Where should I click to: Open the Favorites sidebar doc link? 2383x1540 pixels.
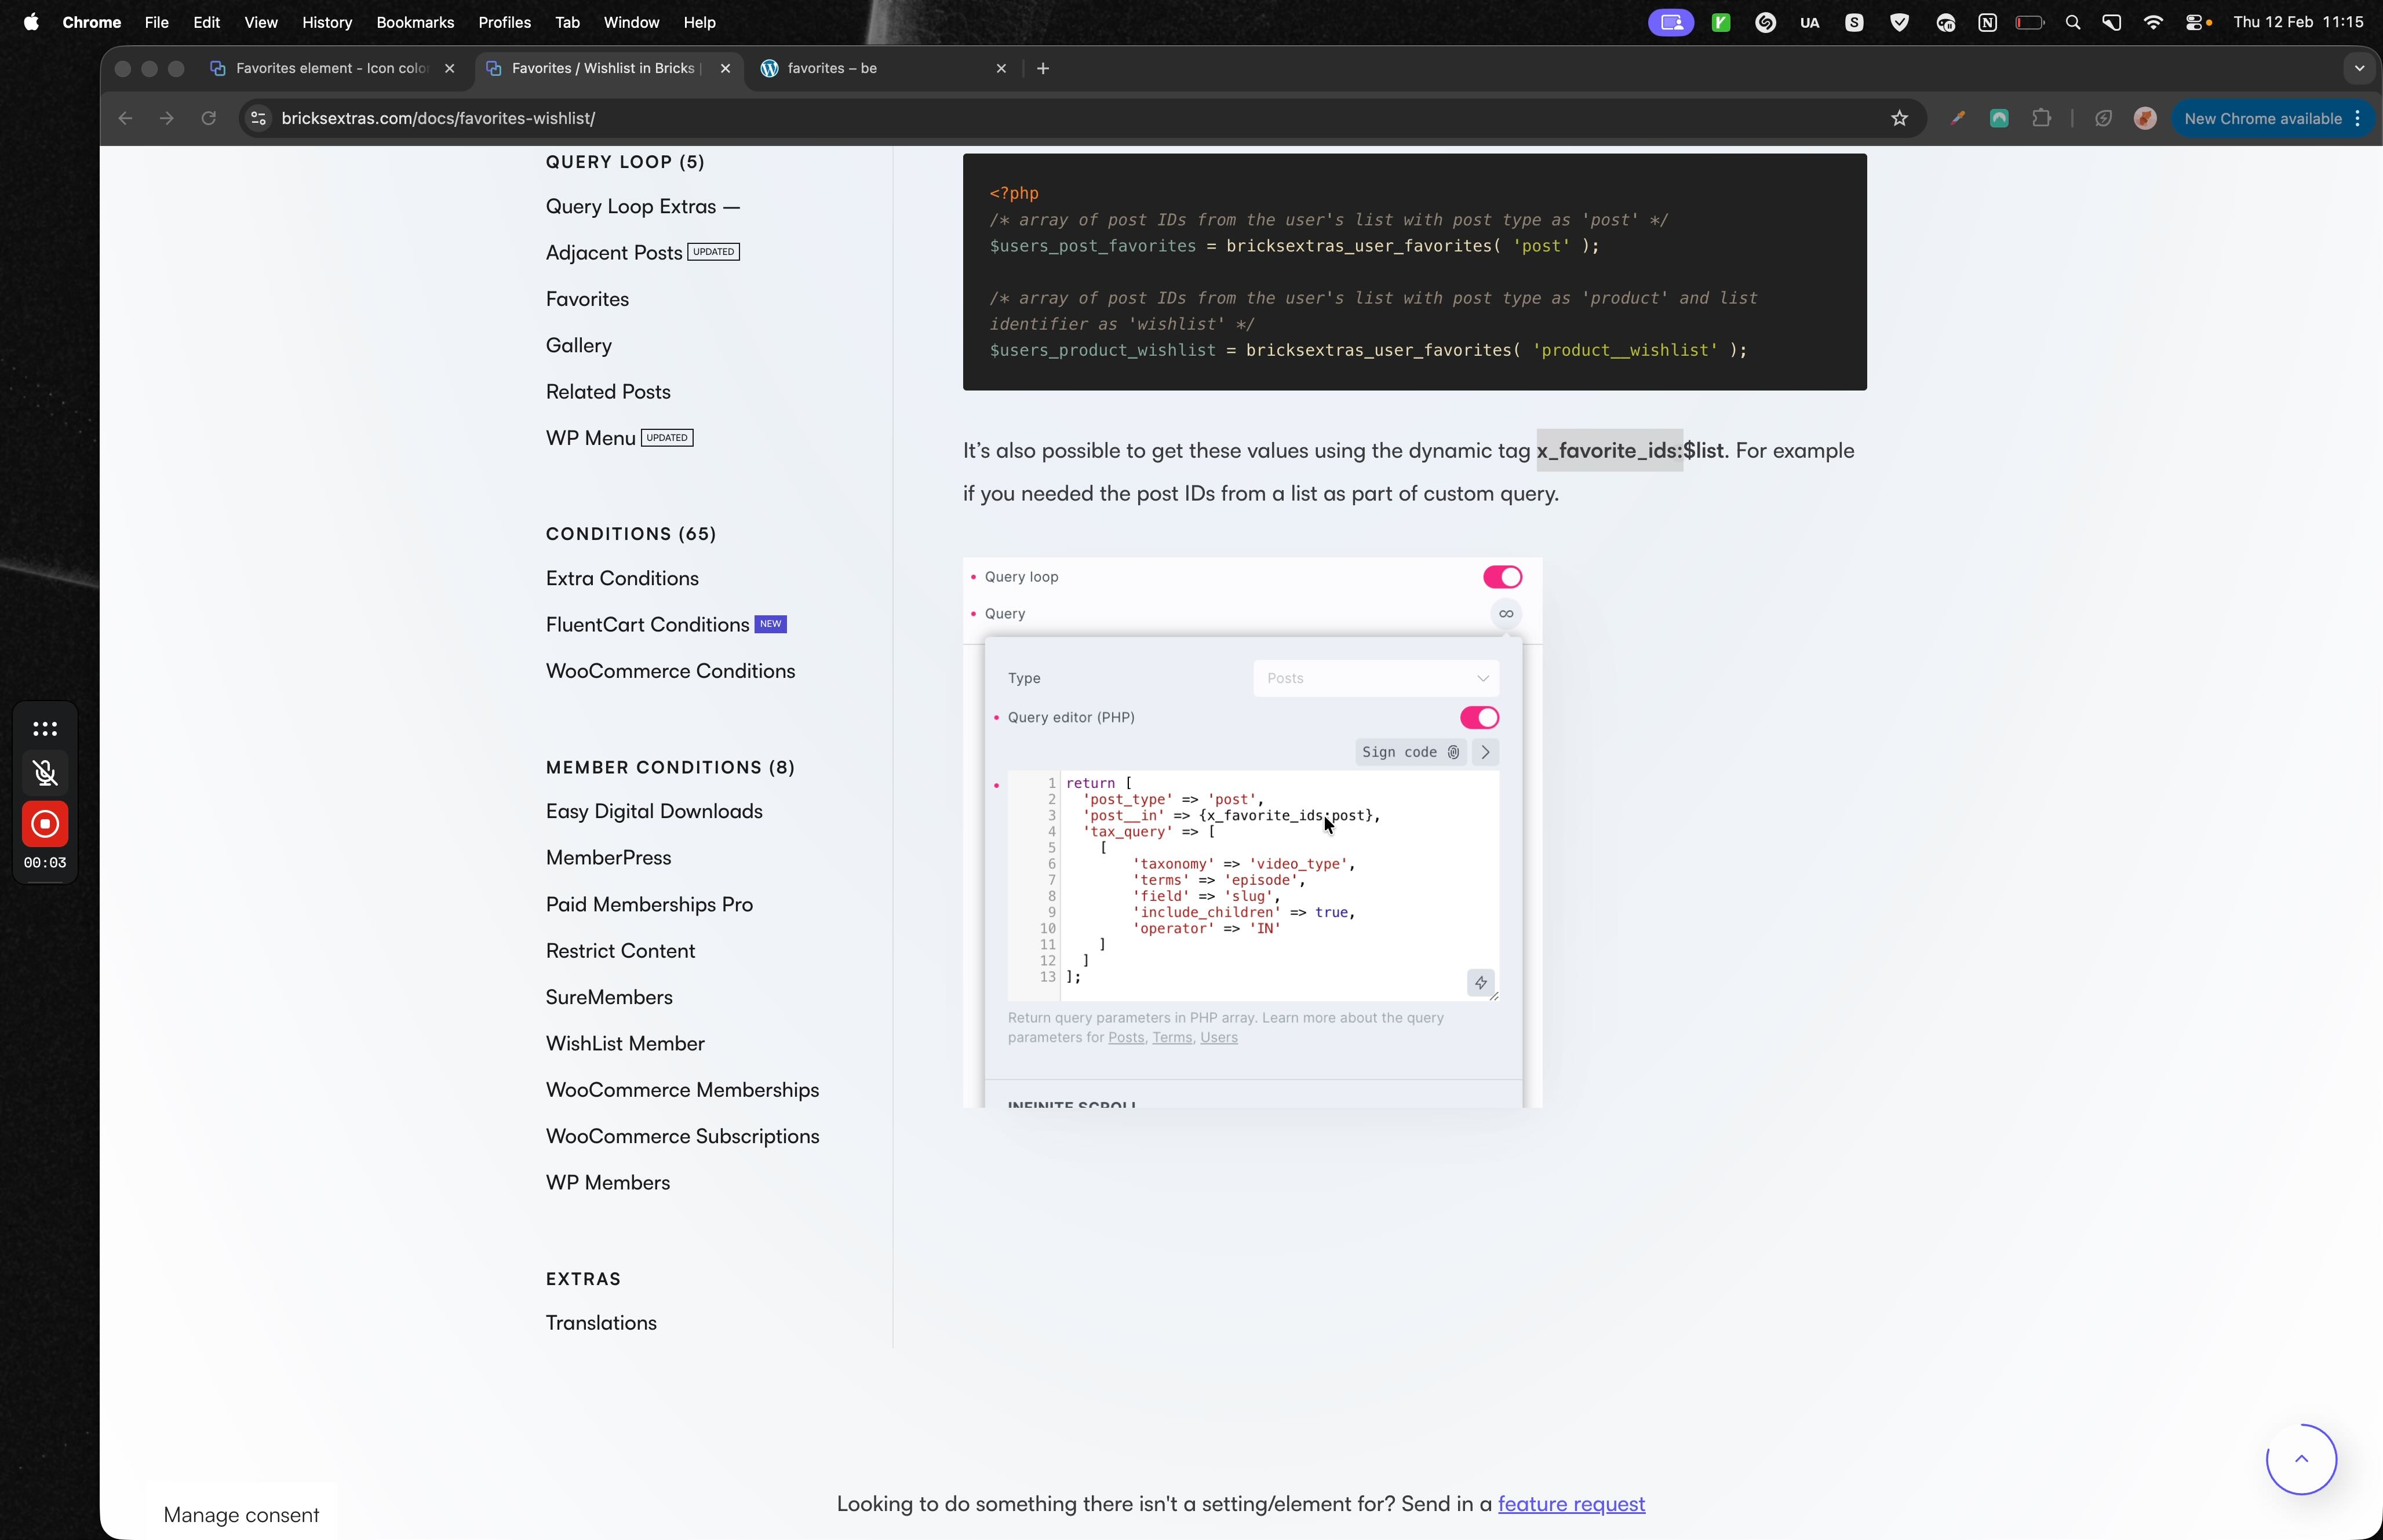tap(587, 299)
